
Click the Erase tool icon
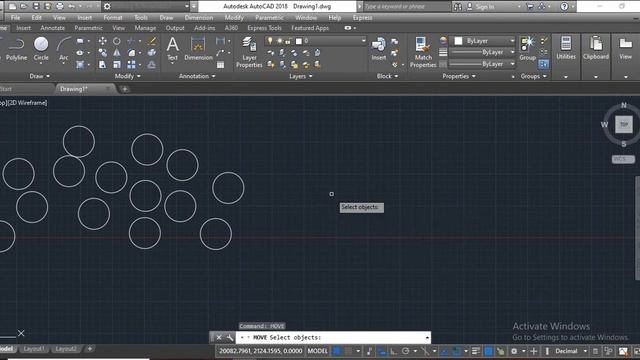152,41
